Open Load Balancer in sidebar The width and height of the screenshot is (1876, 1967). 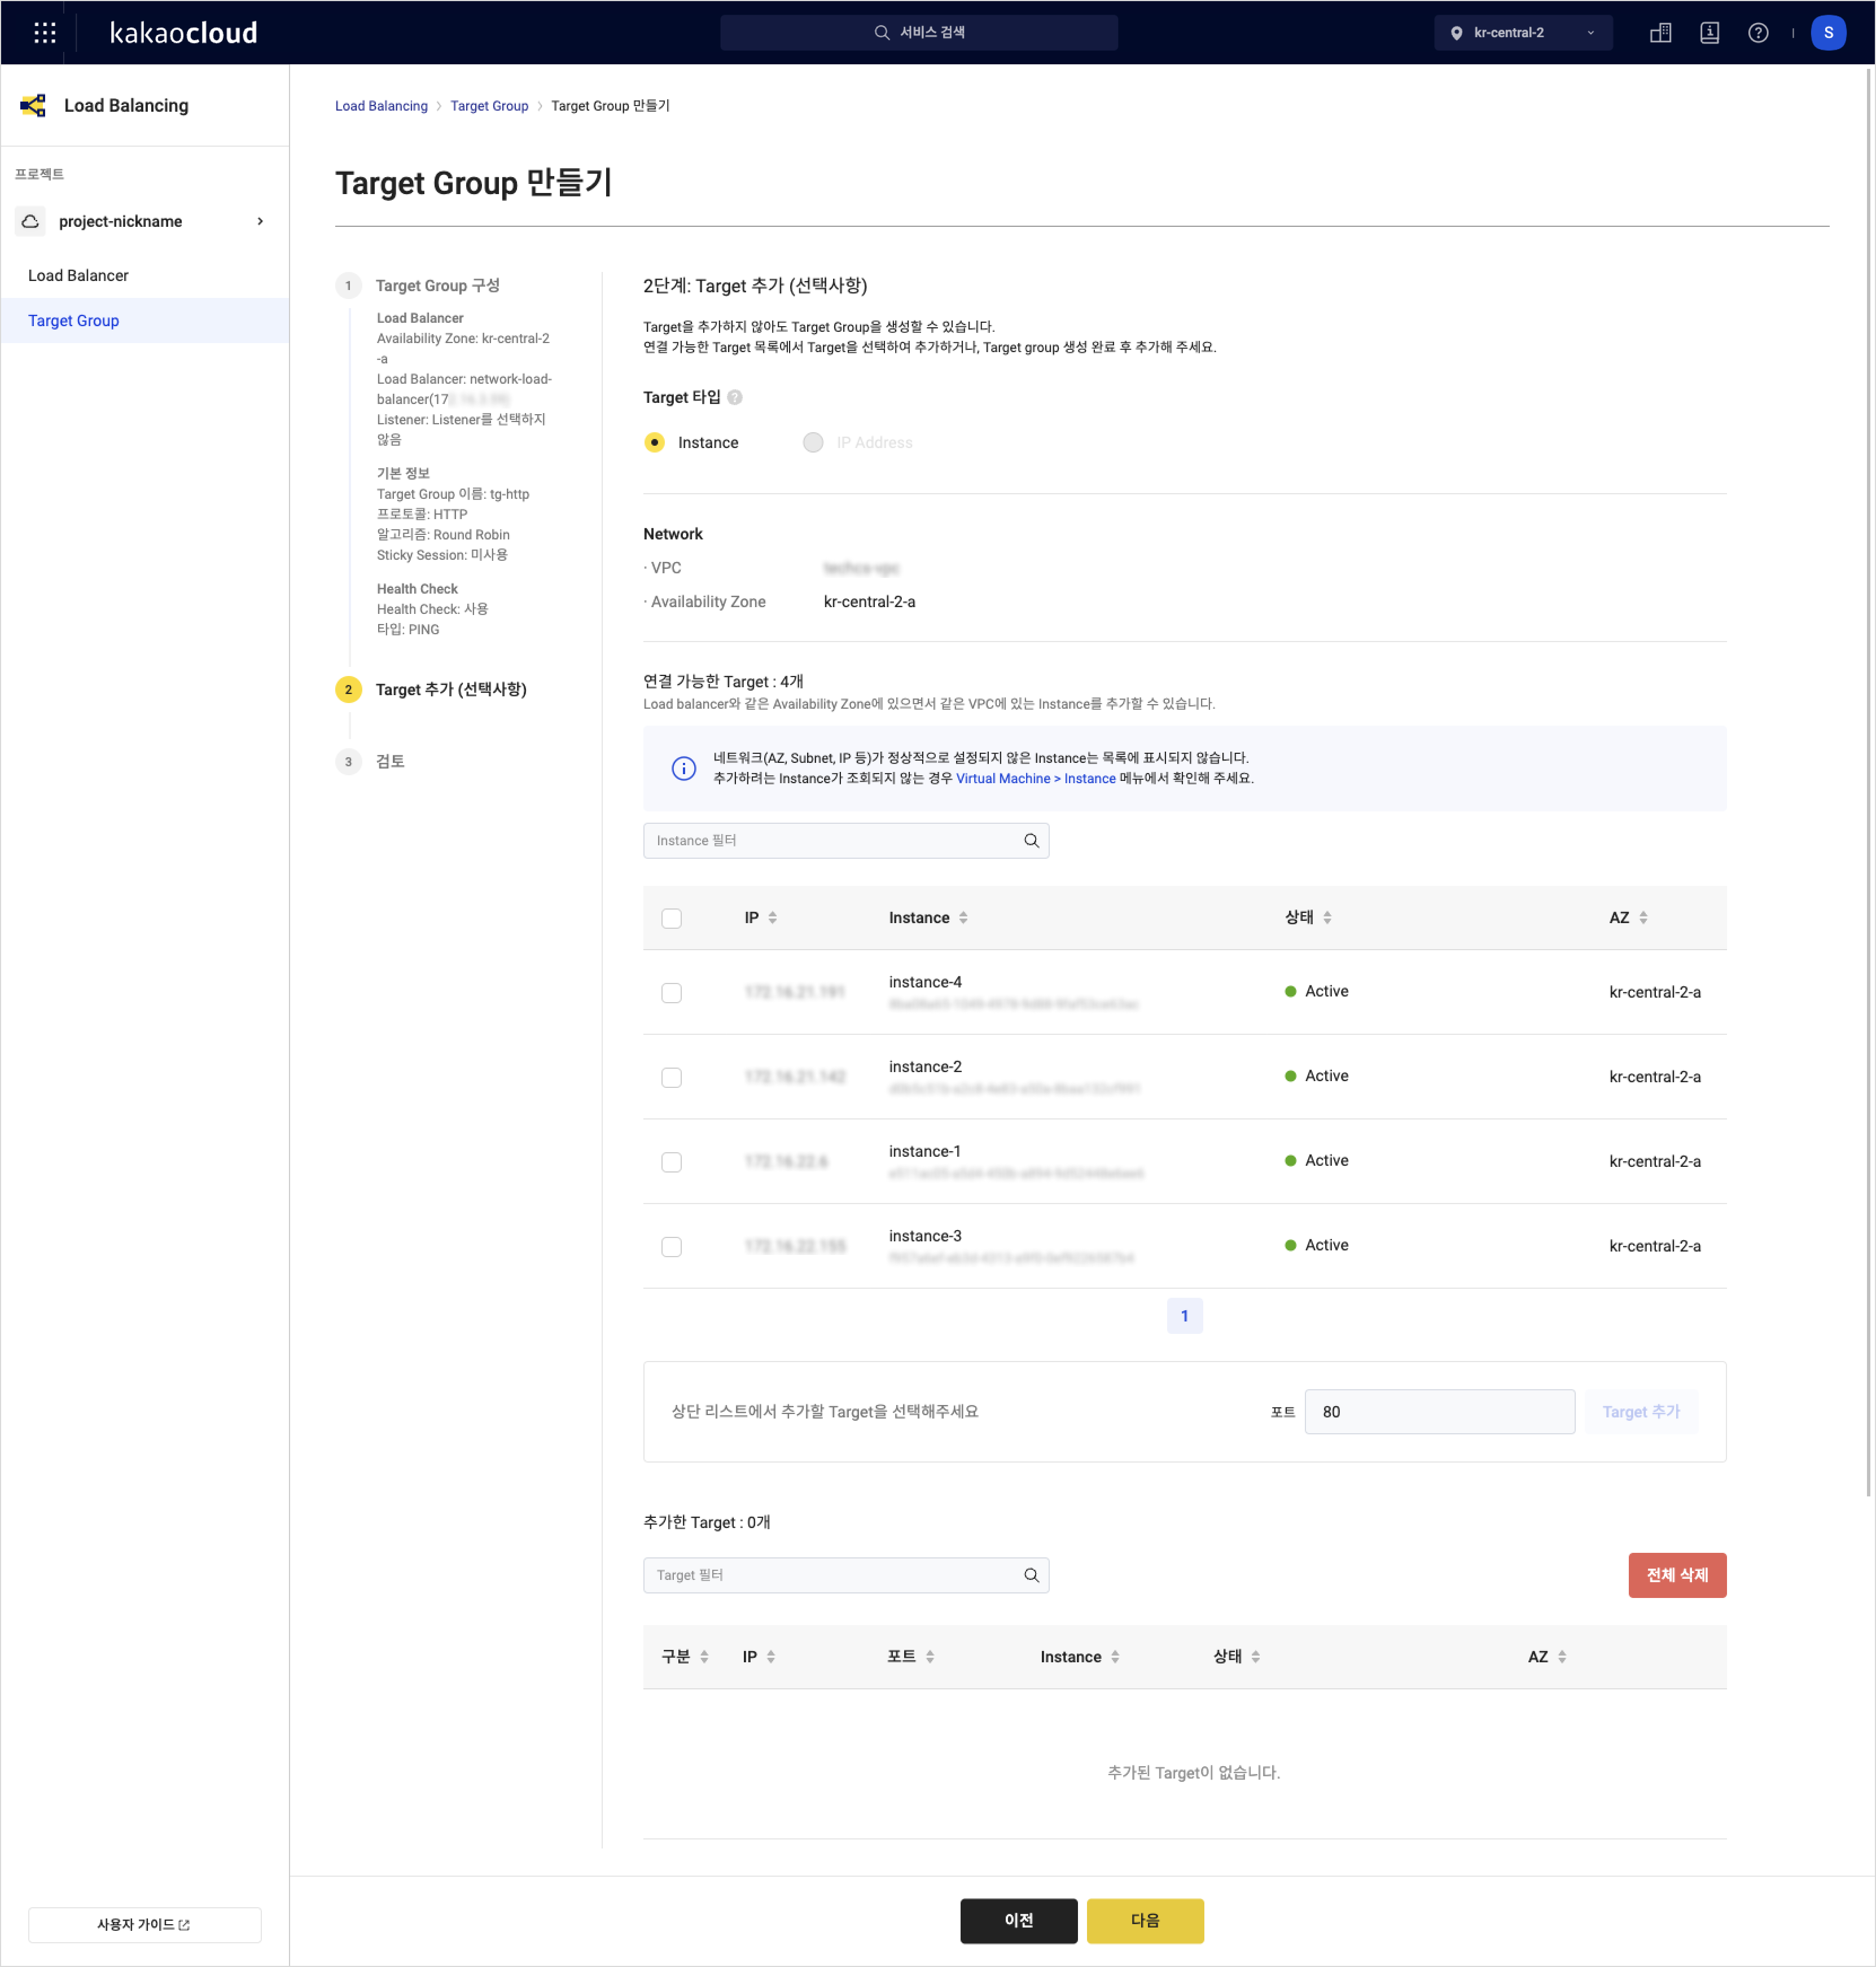pos(78,276)
